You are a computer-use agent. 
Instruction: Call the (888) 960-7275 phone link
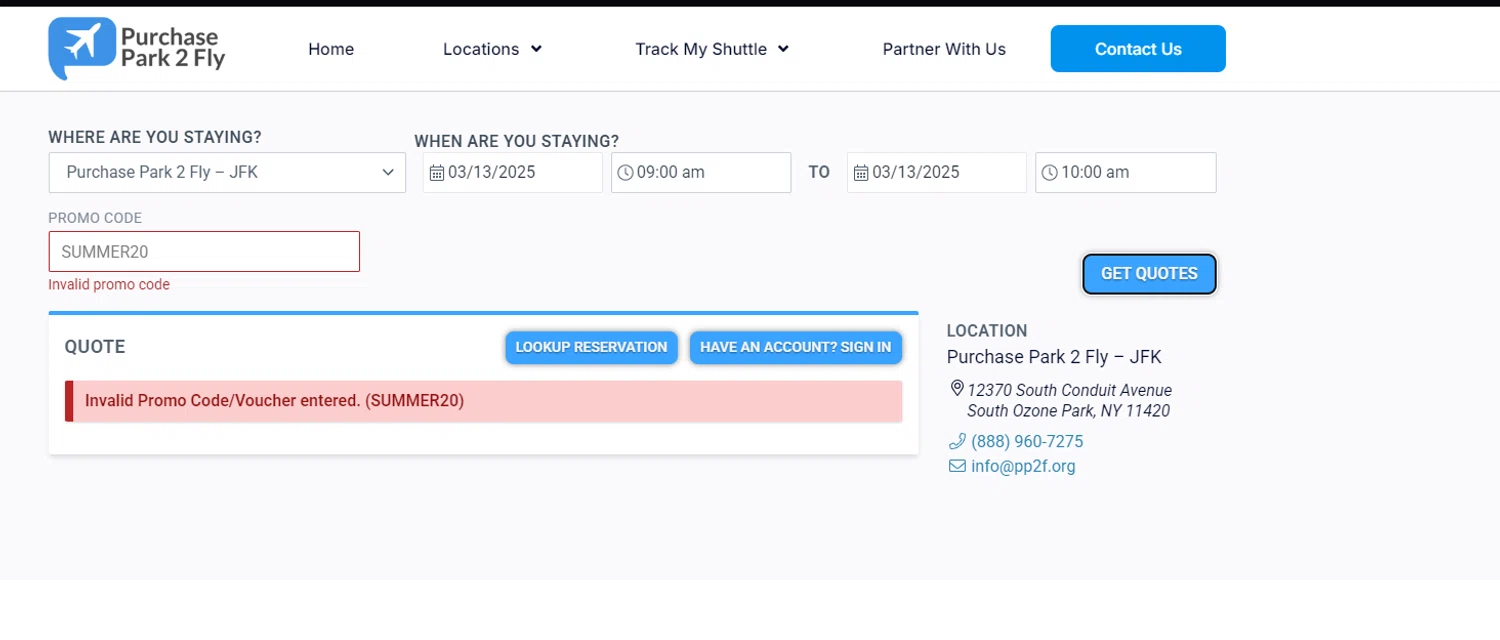tap(1027, 441)
